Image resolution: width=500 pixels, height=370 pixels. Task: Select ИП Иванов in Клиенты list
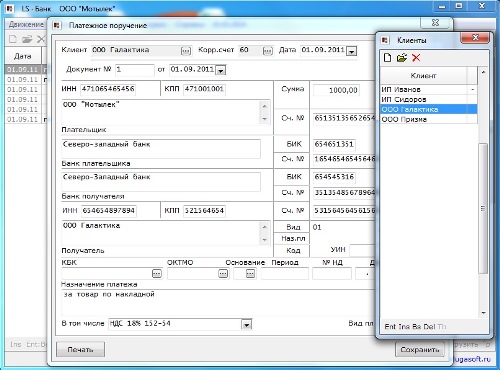click(429, 89)
